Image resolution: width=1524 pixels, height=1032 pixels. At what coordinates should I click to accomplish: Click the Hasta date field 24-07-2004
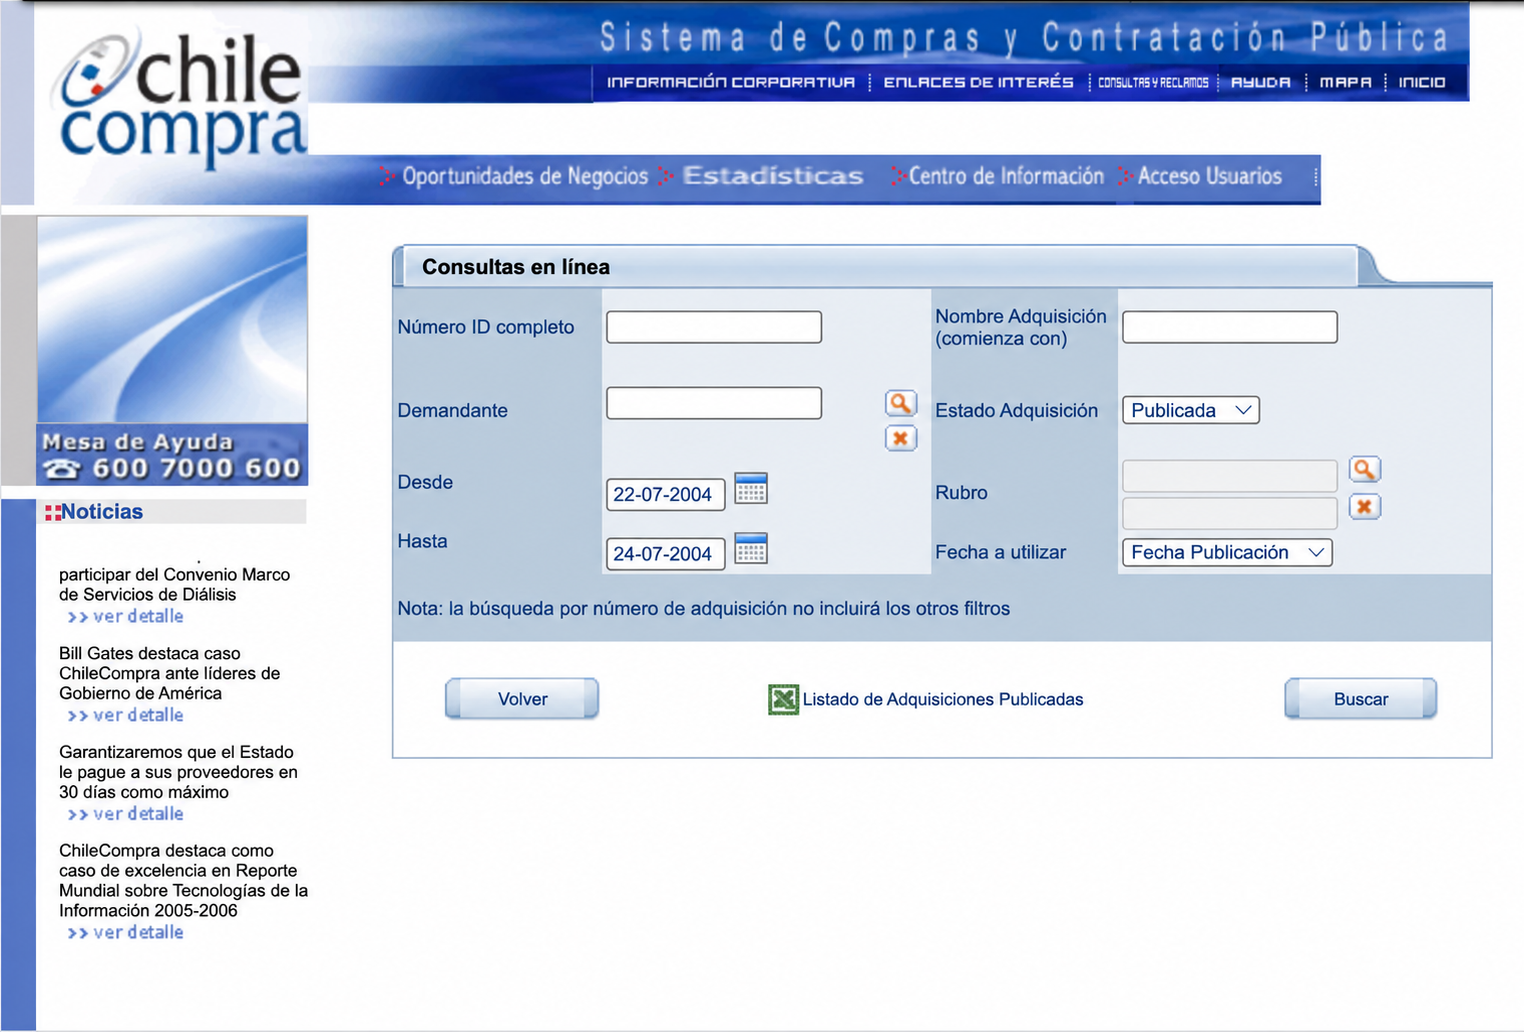click(x=665, y=553)
